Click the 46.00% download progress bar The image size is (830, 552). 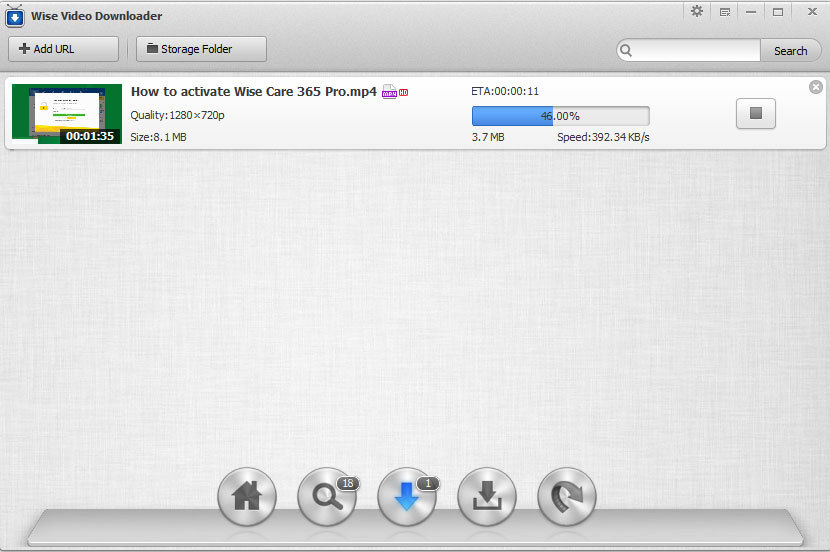(x=561, y=116)
